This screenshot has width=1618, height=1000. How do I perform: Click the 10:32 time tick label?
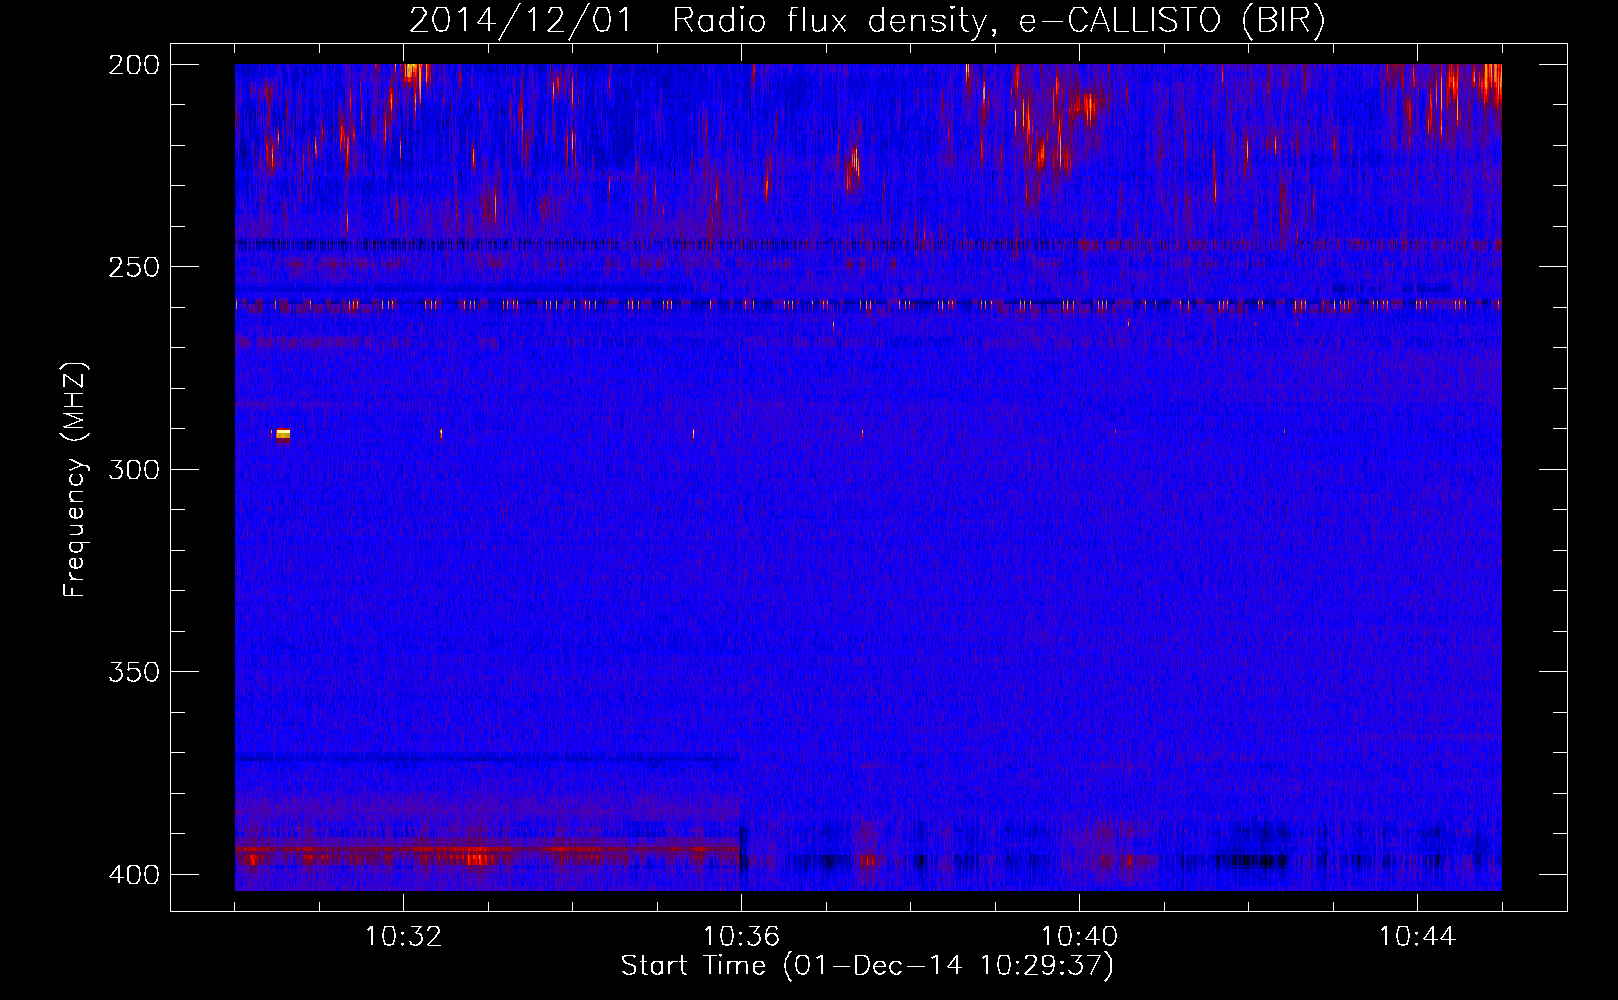coord(403,937)
